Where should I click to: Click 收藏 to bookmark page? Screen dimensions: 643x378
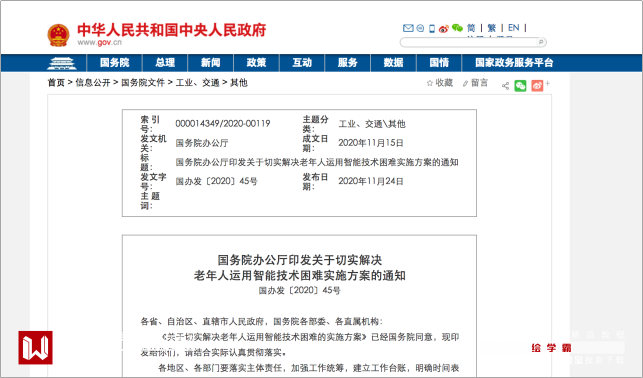pyautogui.click(x=440, y=83)
